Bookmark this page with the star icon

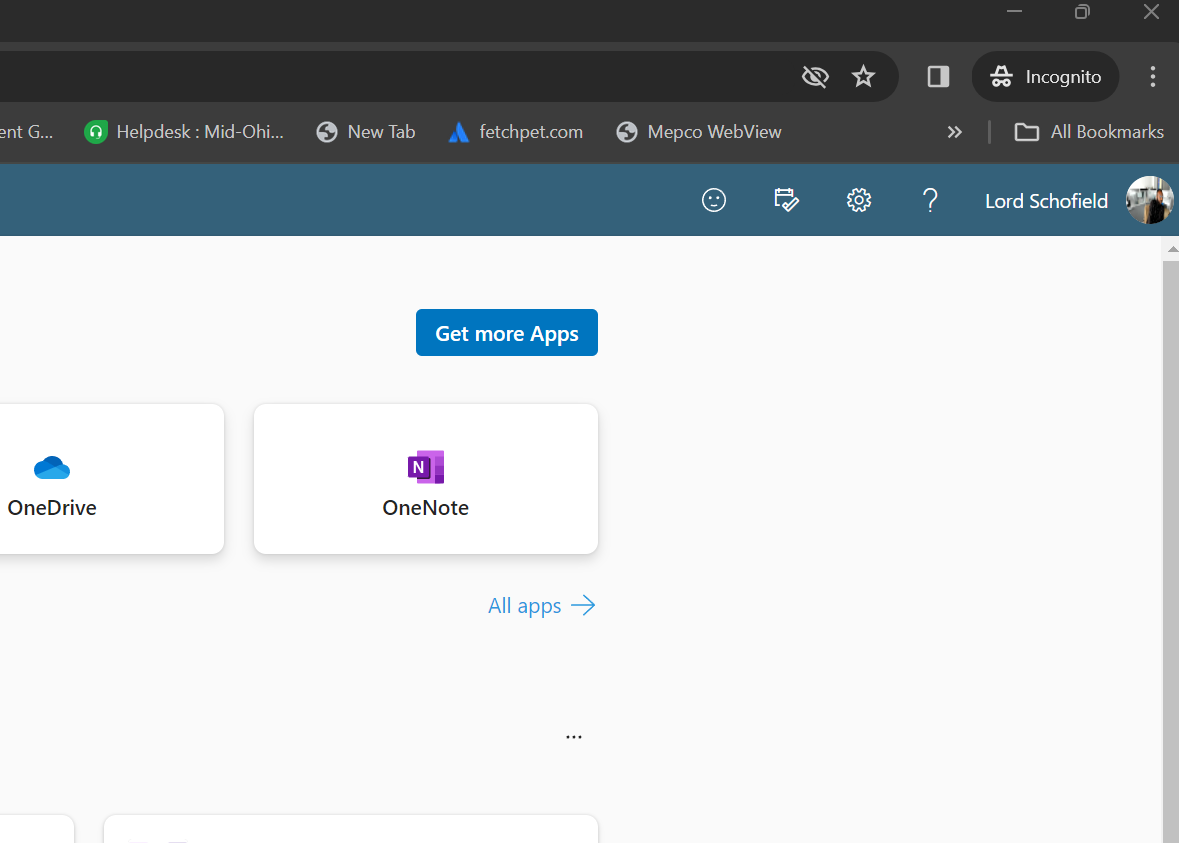point(863,77)
